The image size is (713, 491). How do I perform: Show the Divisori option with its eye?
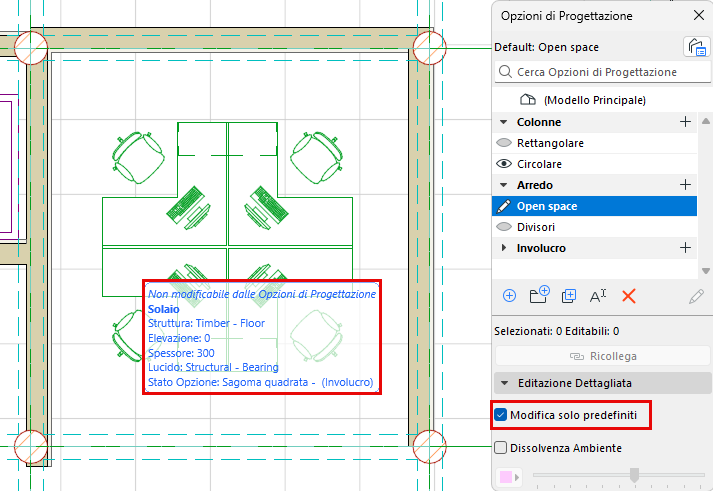(504, 226)
